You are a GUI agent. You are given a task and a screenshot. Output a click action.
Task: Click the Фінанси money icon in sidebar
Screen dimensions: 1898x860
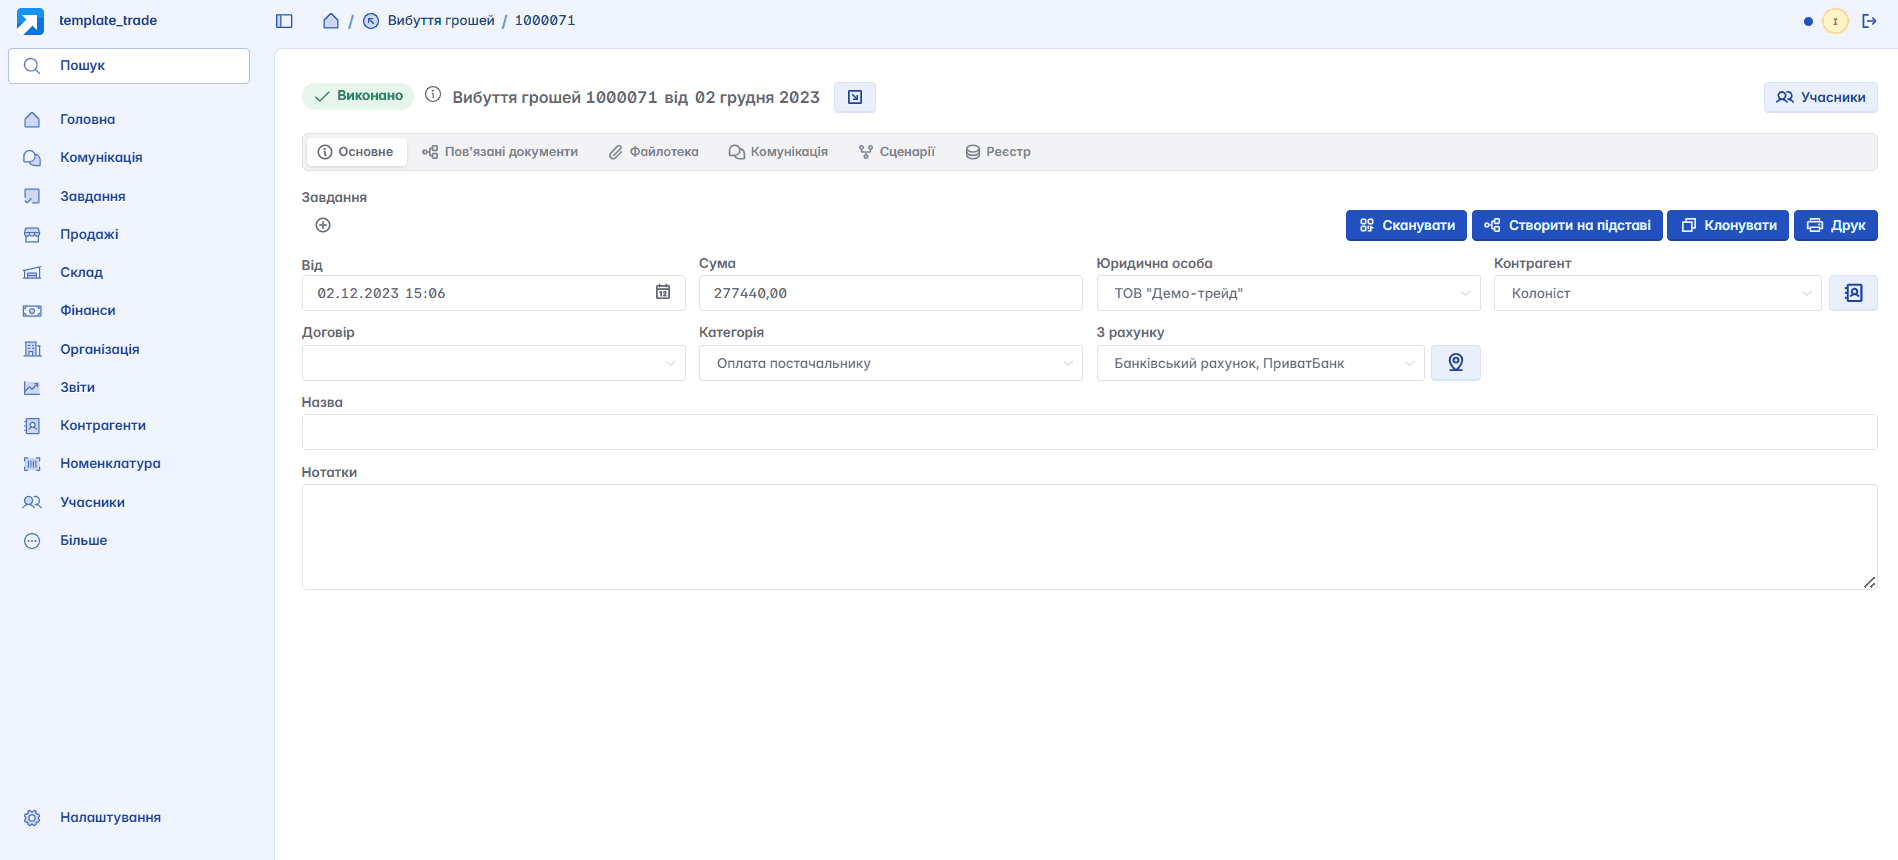[32, 311]
